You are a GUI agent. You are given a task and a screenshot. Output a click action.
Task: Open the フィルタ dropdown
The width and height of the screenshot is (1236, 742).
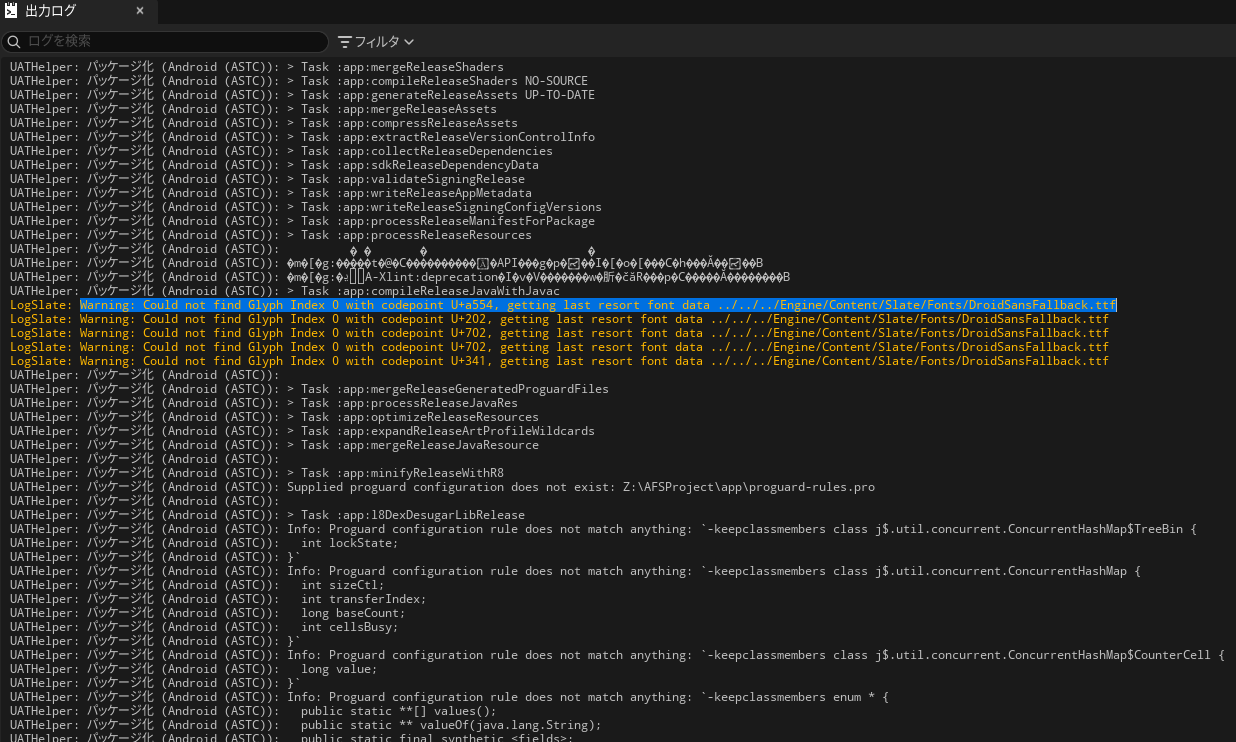(x=376, y=42)
